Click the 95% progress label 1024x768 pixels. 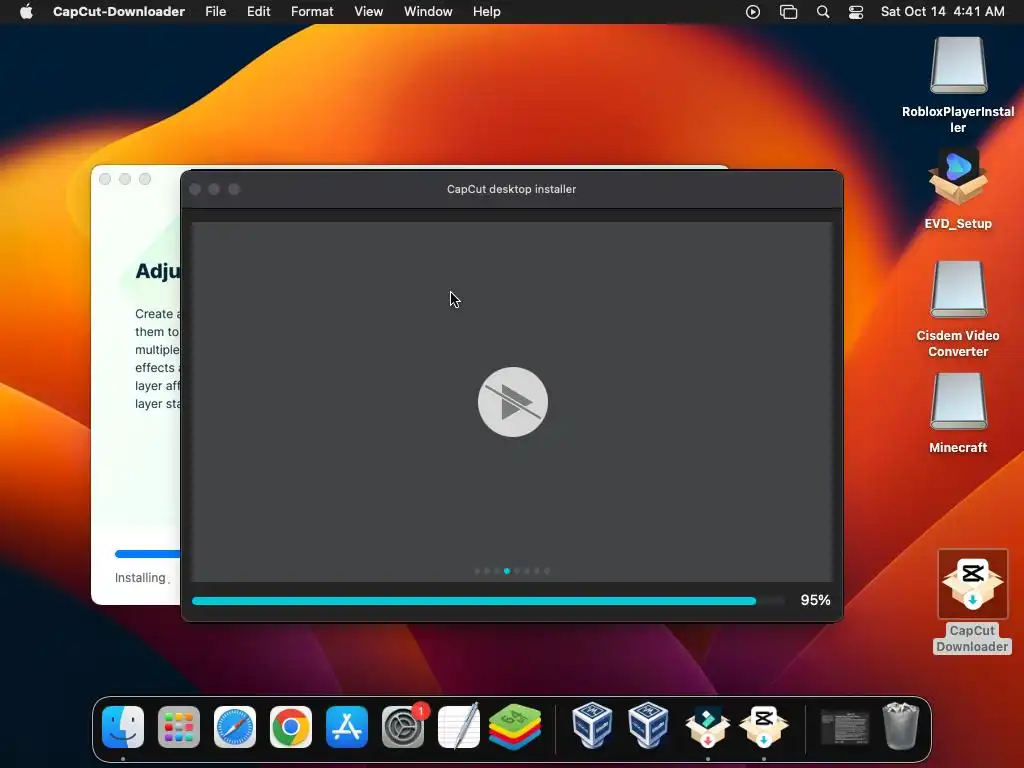coord(815,600)
